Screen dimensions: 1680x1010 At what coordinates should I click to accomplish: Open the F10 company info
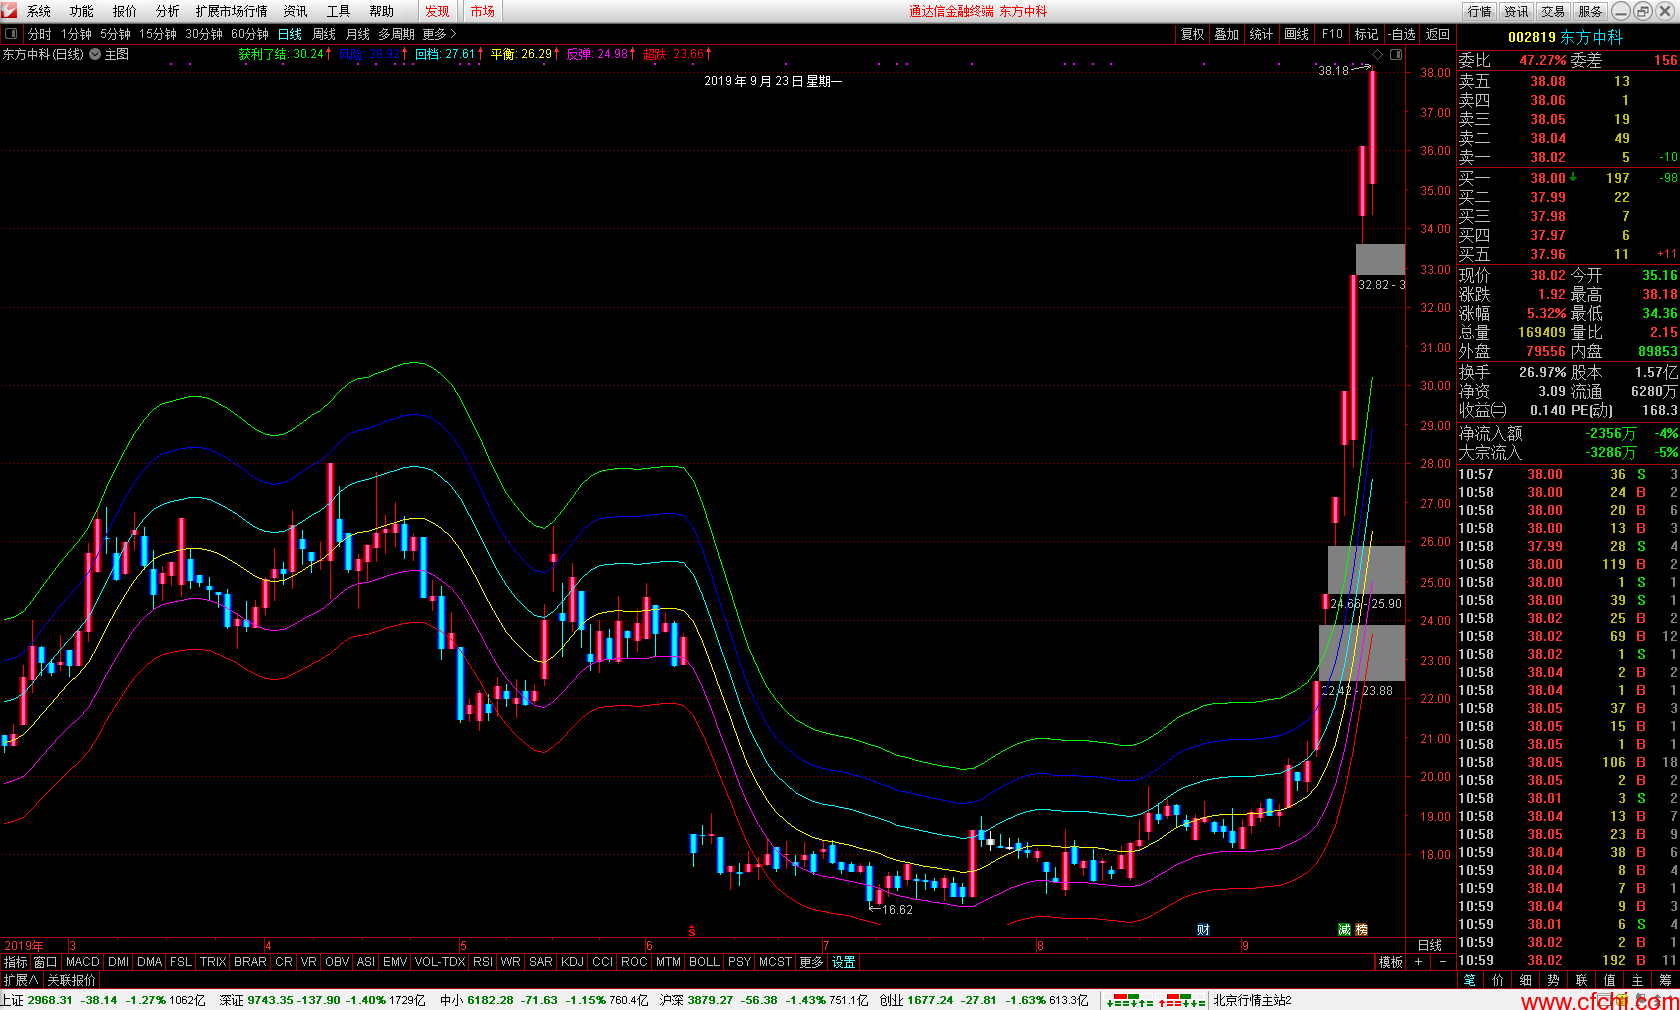coord(1332,34)
